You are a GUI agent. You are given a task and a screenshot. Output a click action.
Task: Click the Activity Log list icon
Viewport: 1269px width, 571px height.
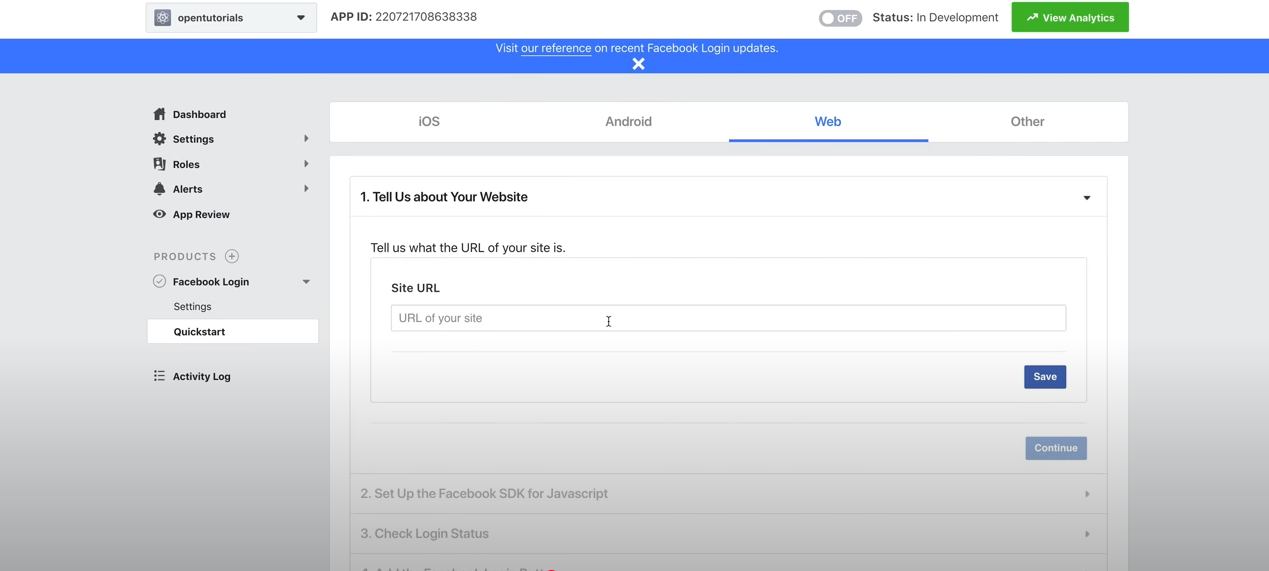tap(159, 376)
